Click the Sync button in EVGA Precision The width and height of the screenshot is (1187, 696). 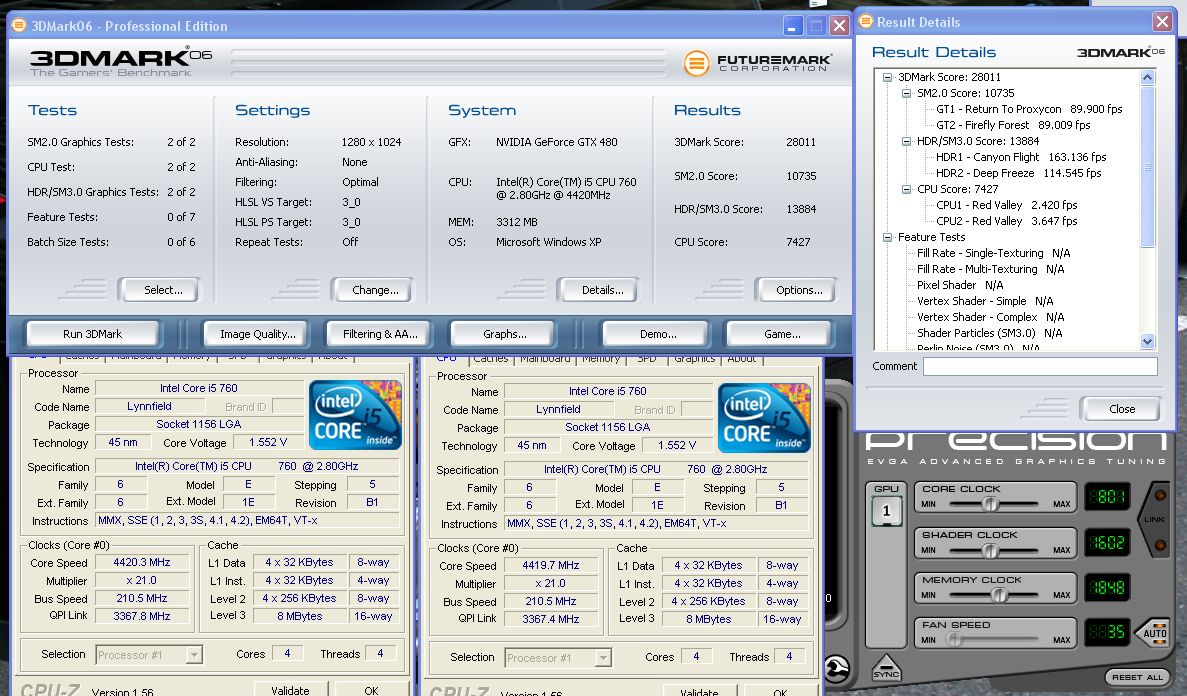[886, 670]
